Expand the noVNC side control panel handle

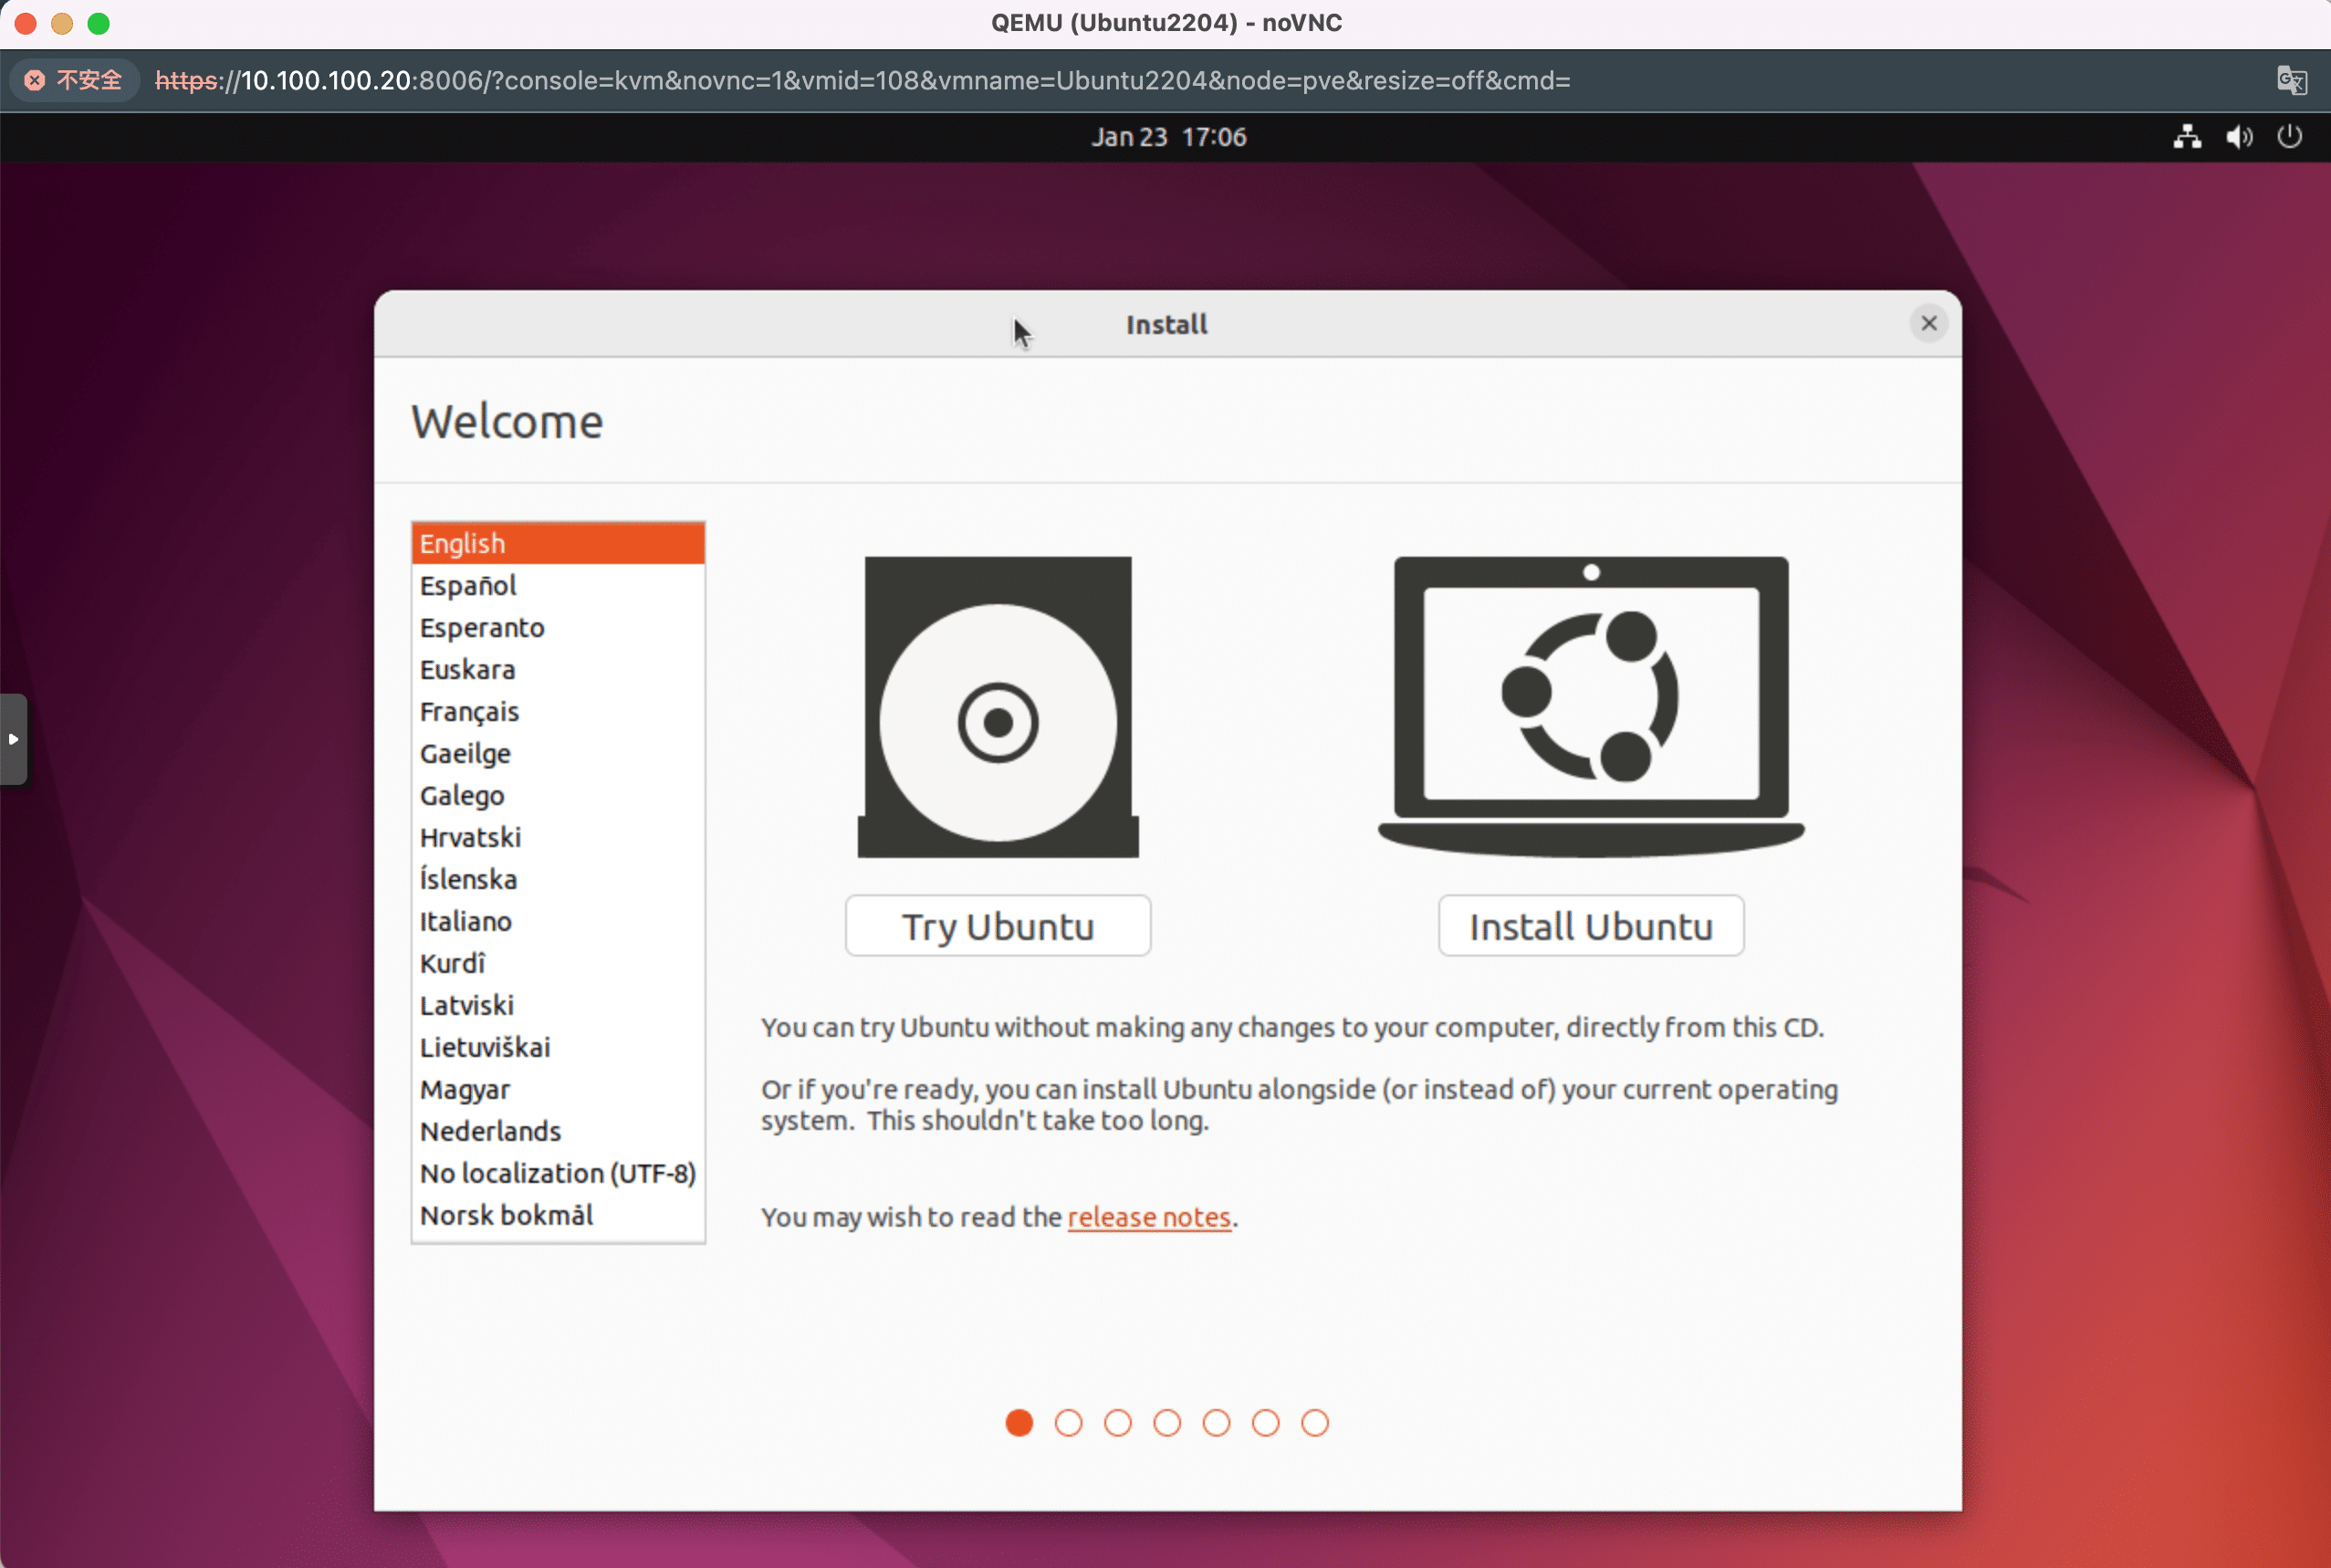pos(13,739)
